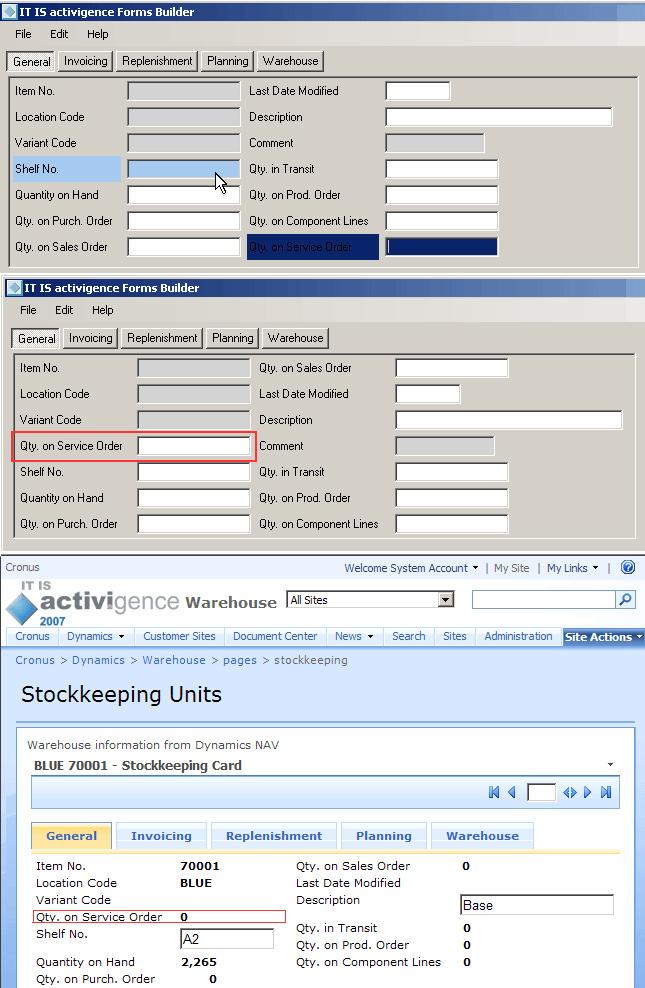Select Replenishment tab in upper Forms Builder window

157,61
